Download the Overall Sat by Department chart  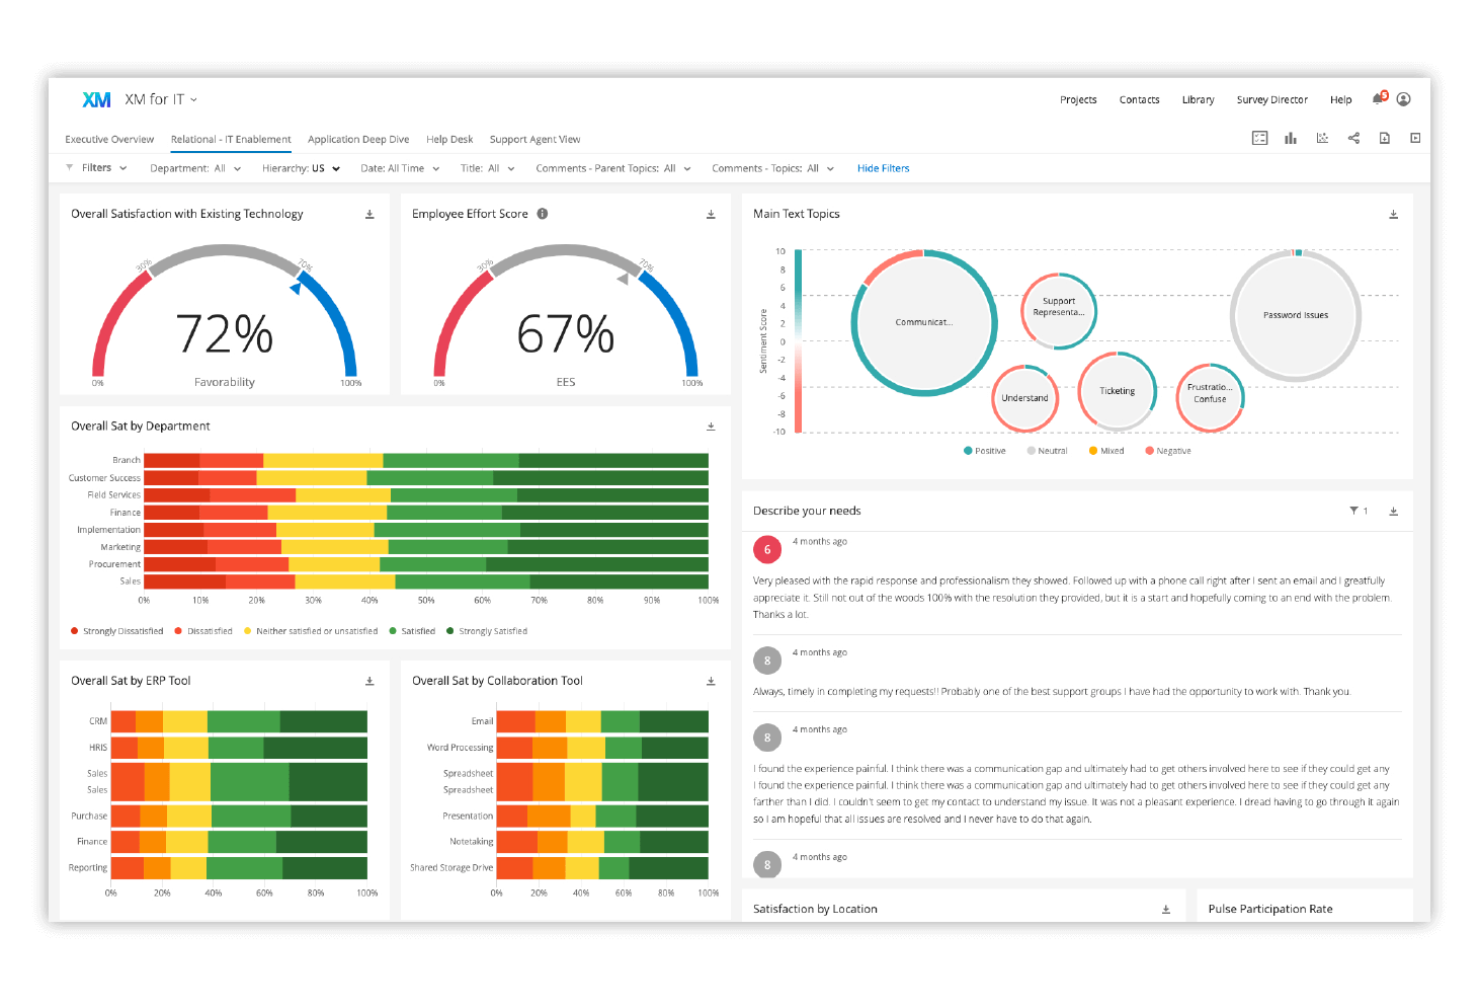pyautogui.click(x=711, y=425)
